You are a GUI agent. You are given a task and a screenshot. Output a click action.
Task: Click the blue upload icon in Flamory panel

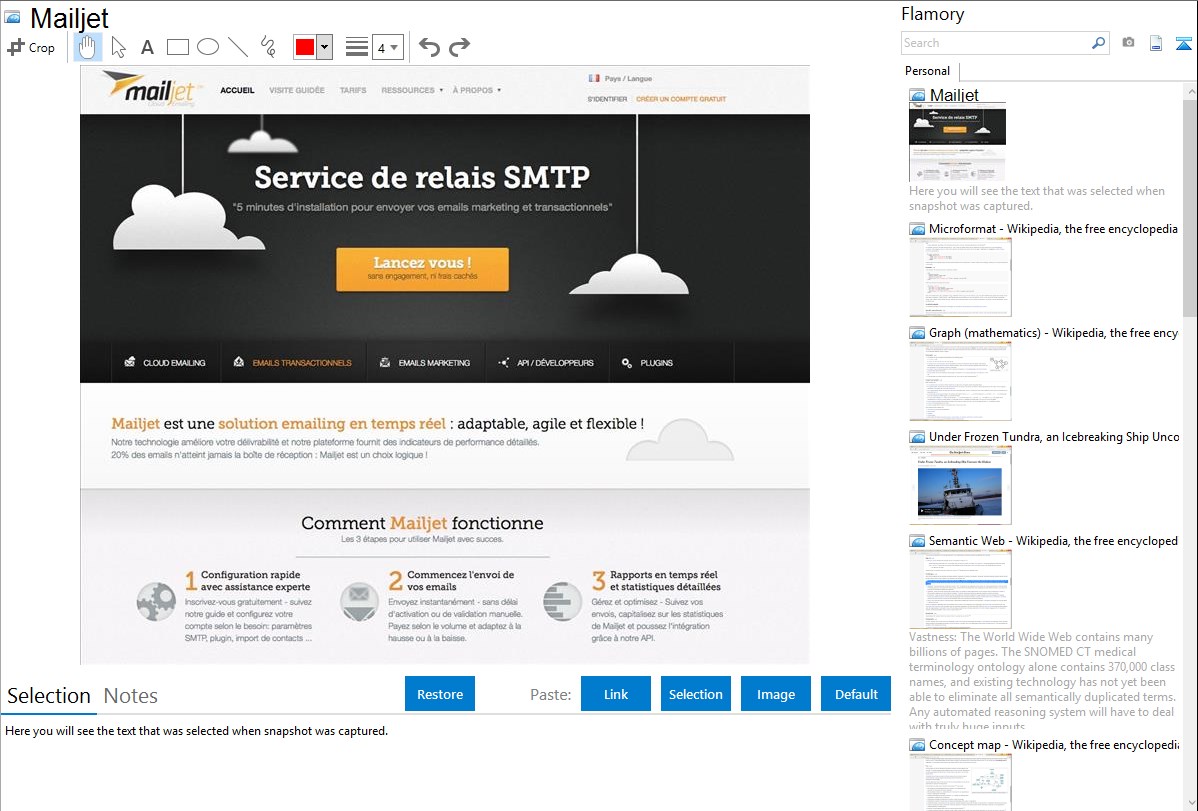tap(1183, 43)
